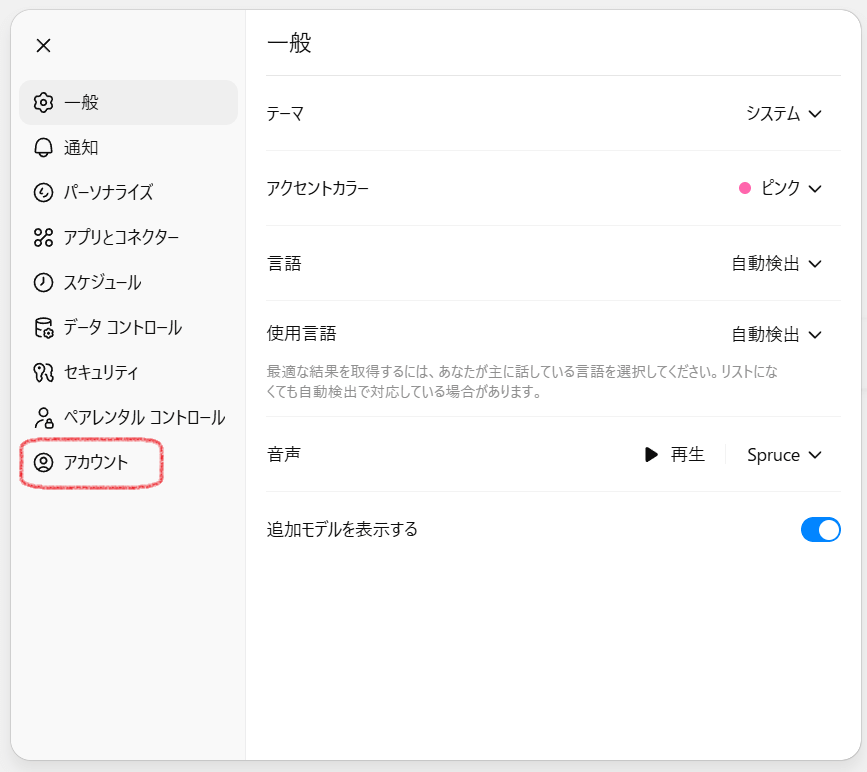Click the gear icon beside 一般
Screen dimensions: 867x772
click(x=43, y=102)
